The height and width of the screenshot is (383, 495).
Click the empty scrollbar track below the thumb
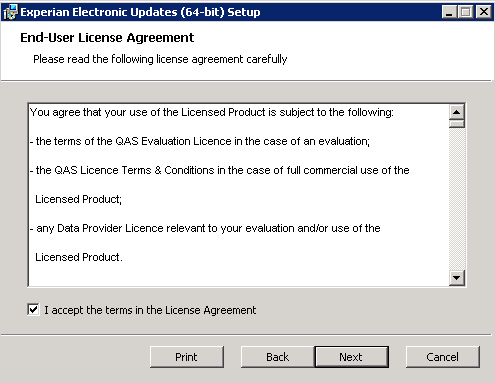(456, 199)
